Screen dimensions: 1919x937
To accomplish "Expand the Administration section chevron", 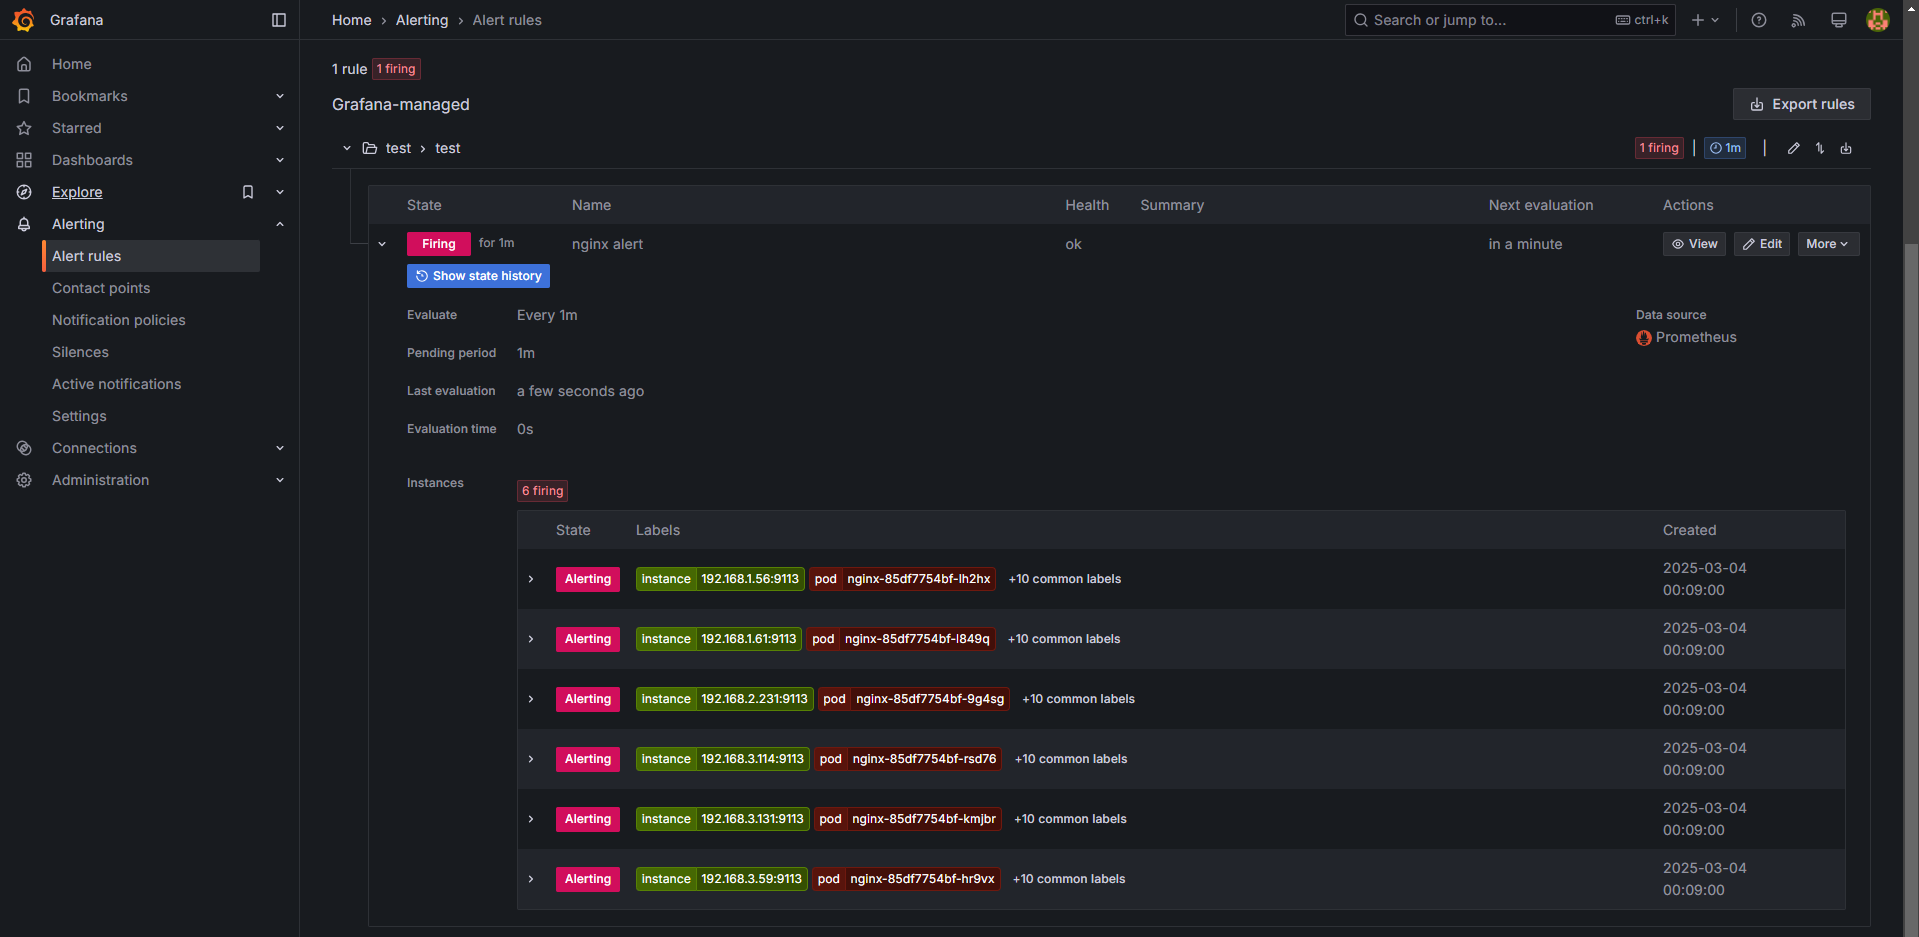I will click(280, 480).
